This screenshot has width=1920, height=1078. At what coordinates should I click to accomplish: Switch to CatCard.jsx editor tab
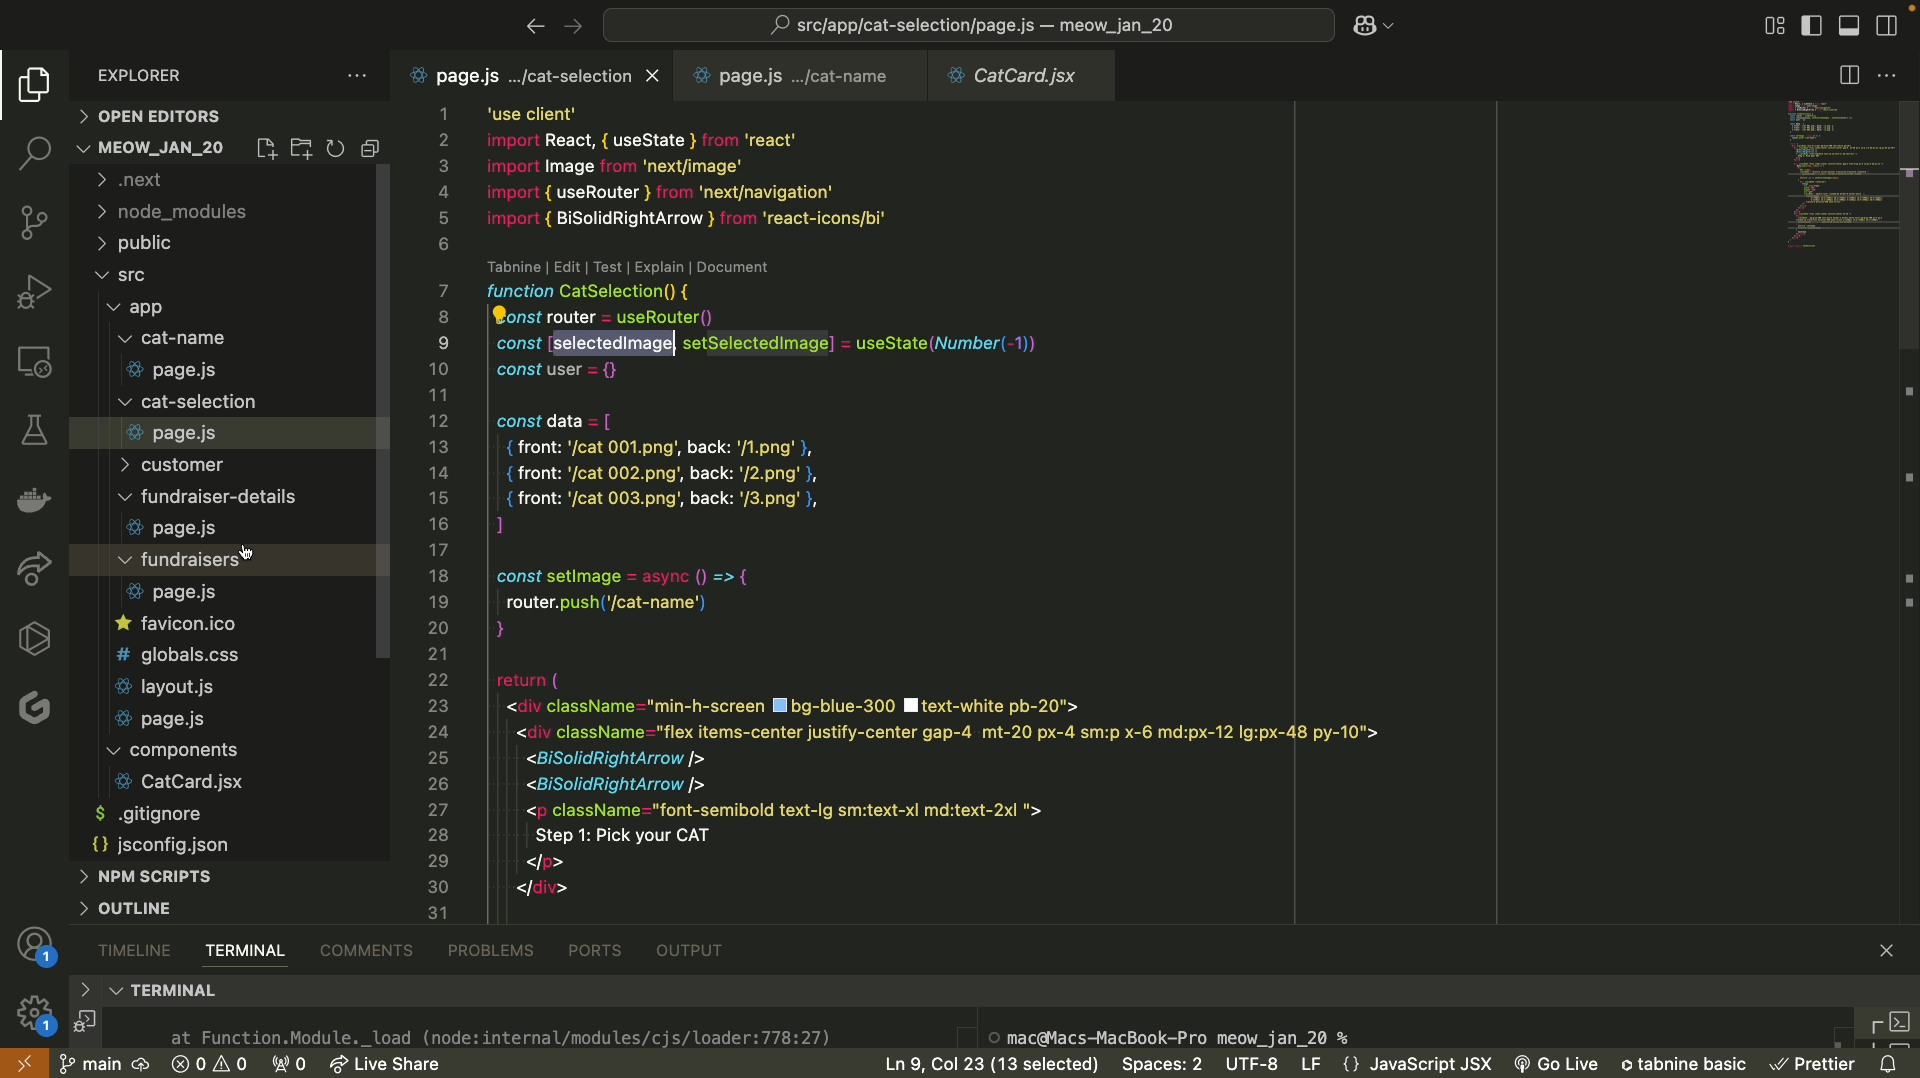[x=1021, y=76]
